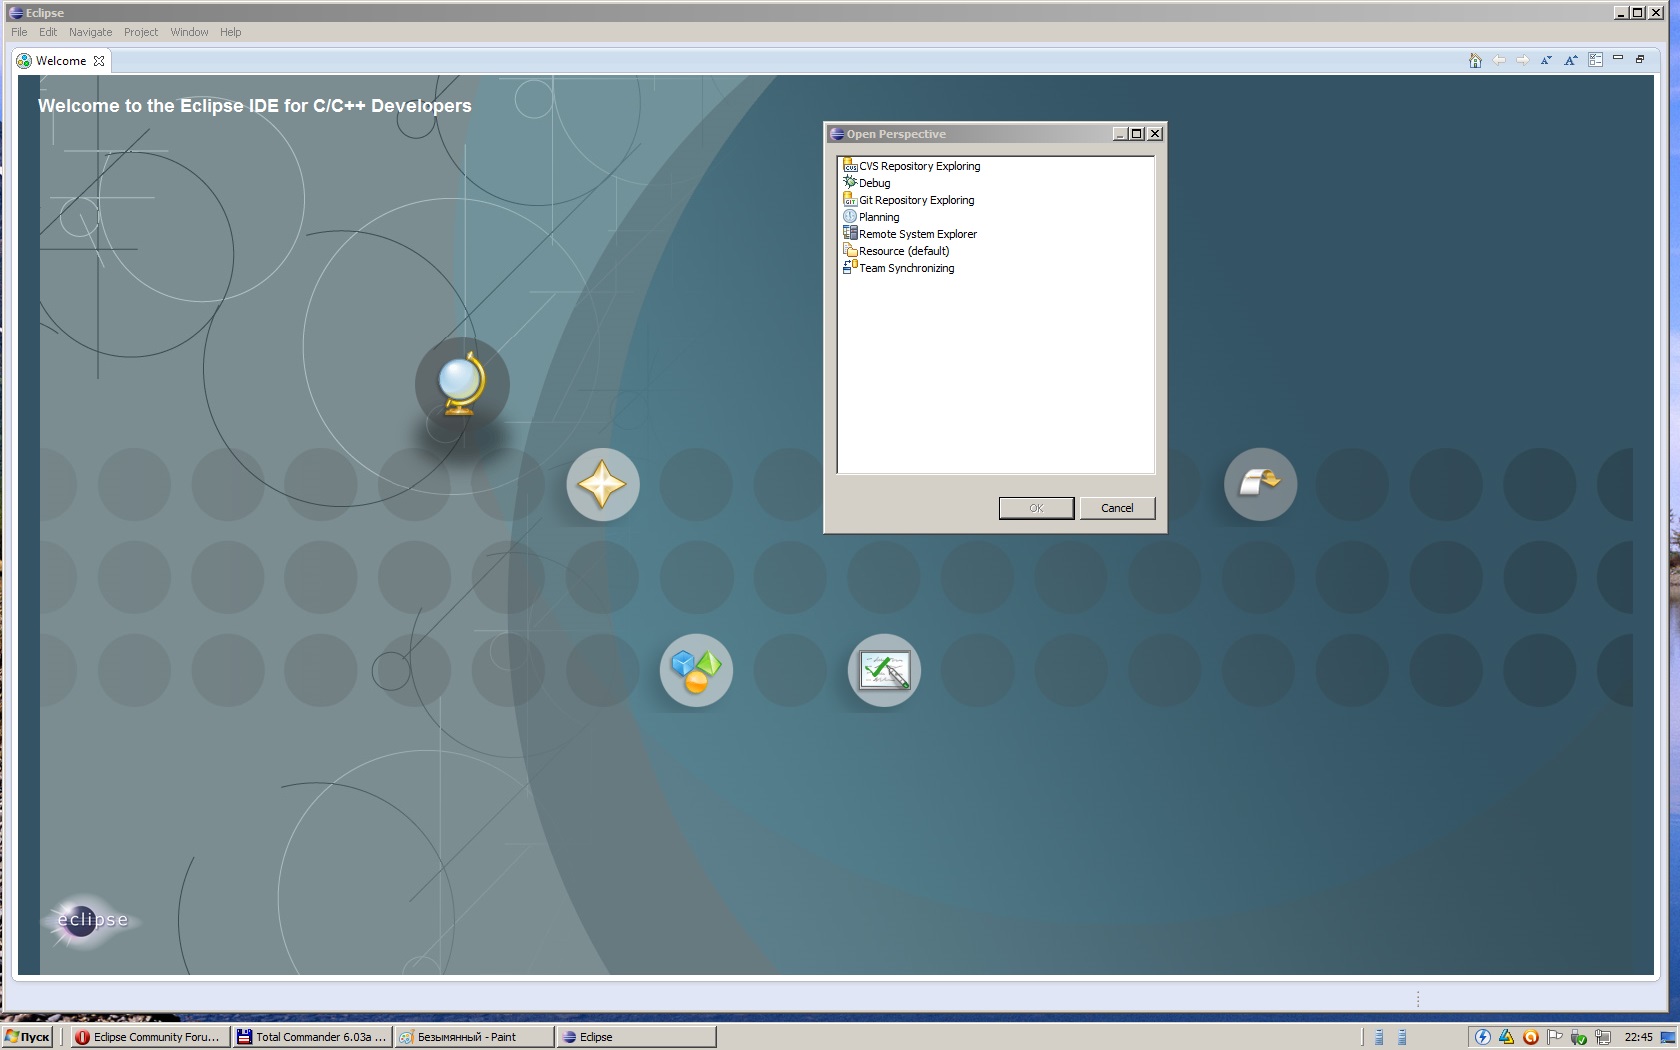Switch to Paint taskbar item

pos(474,1037)
